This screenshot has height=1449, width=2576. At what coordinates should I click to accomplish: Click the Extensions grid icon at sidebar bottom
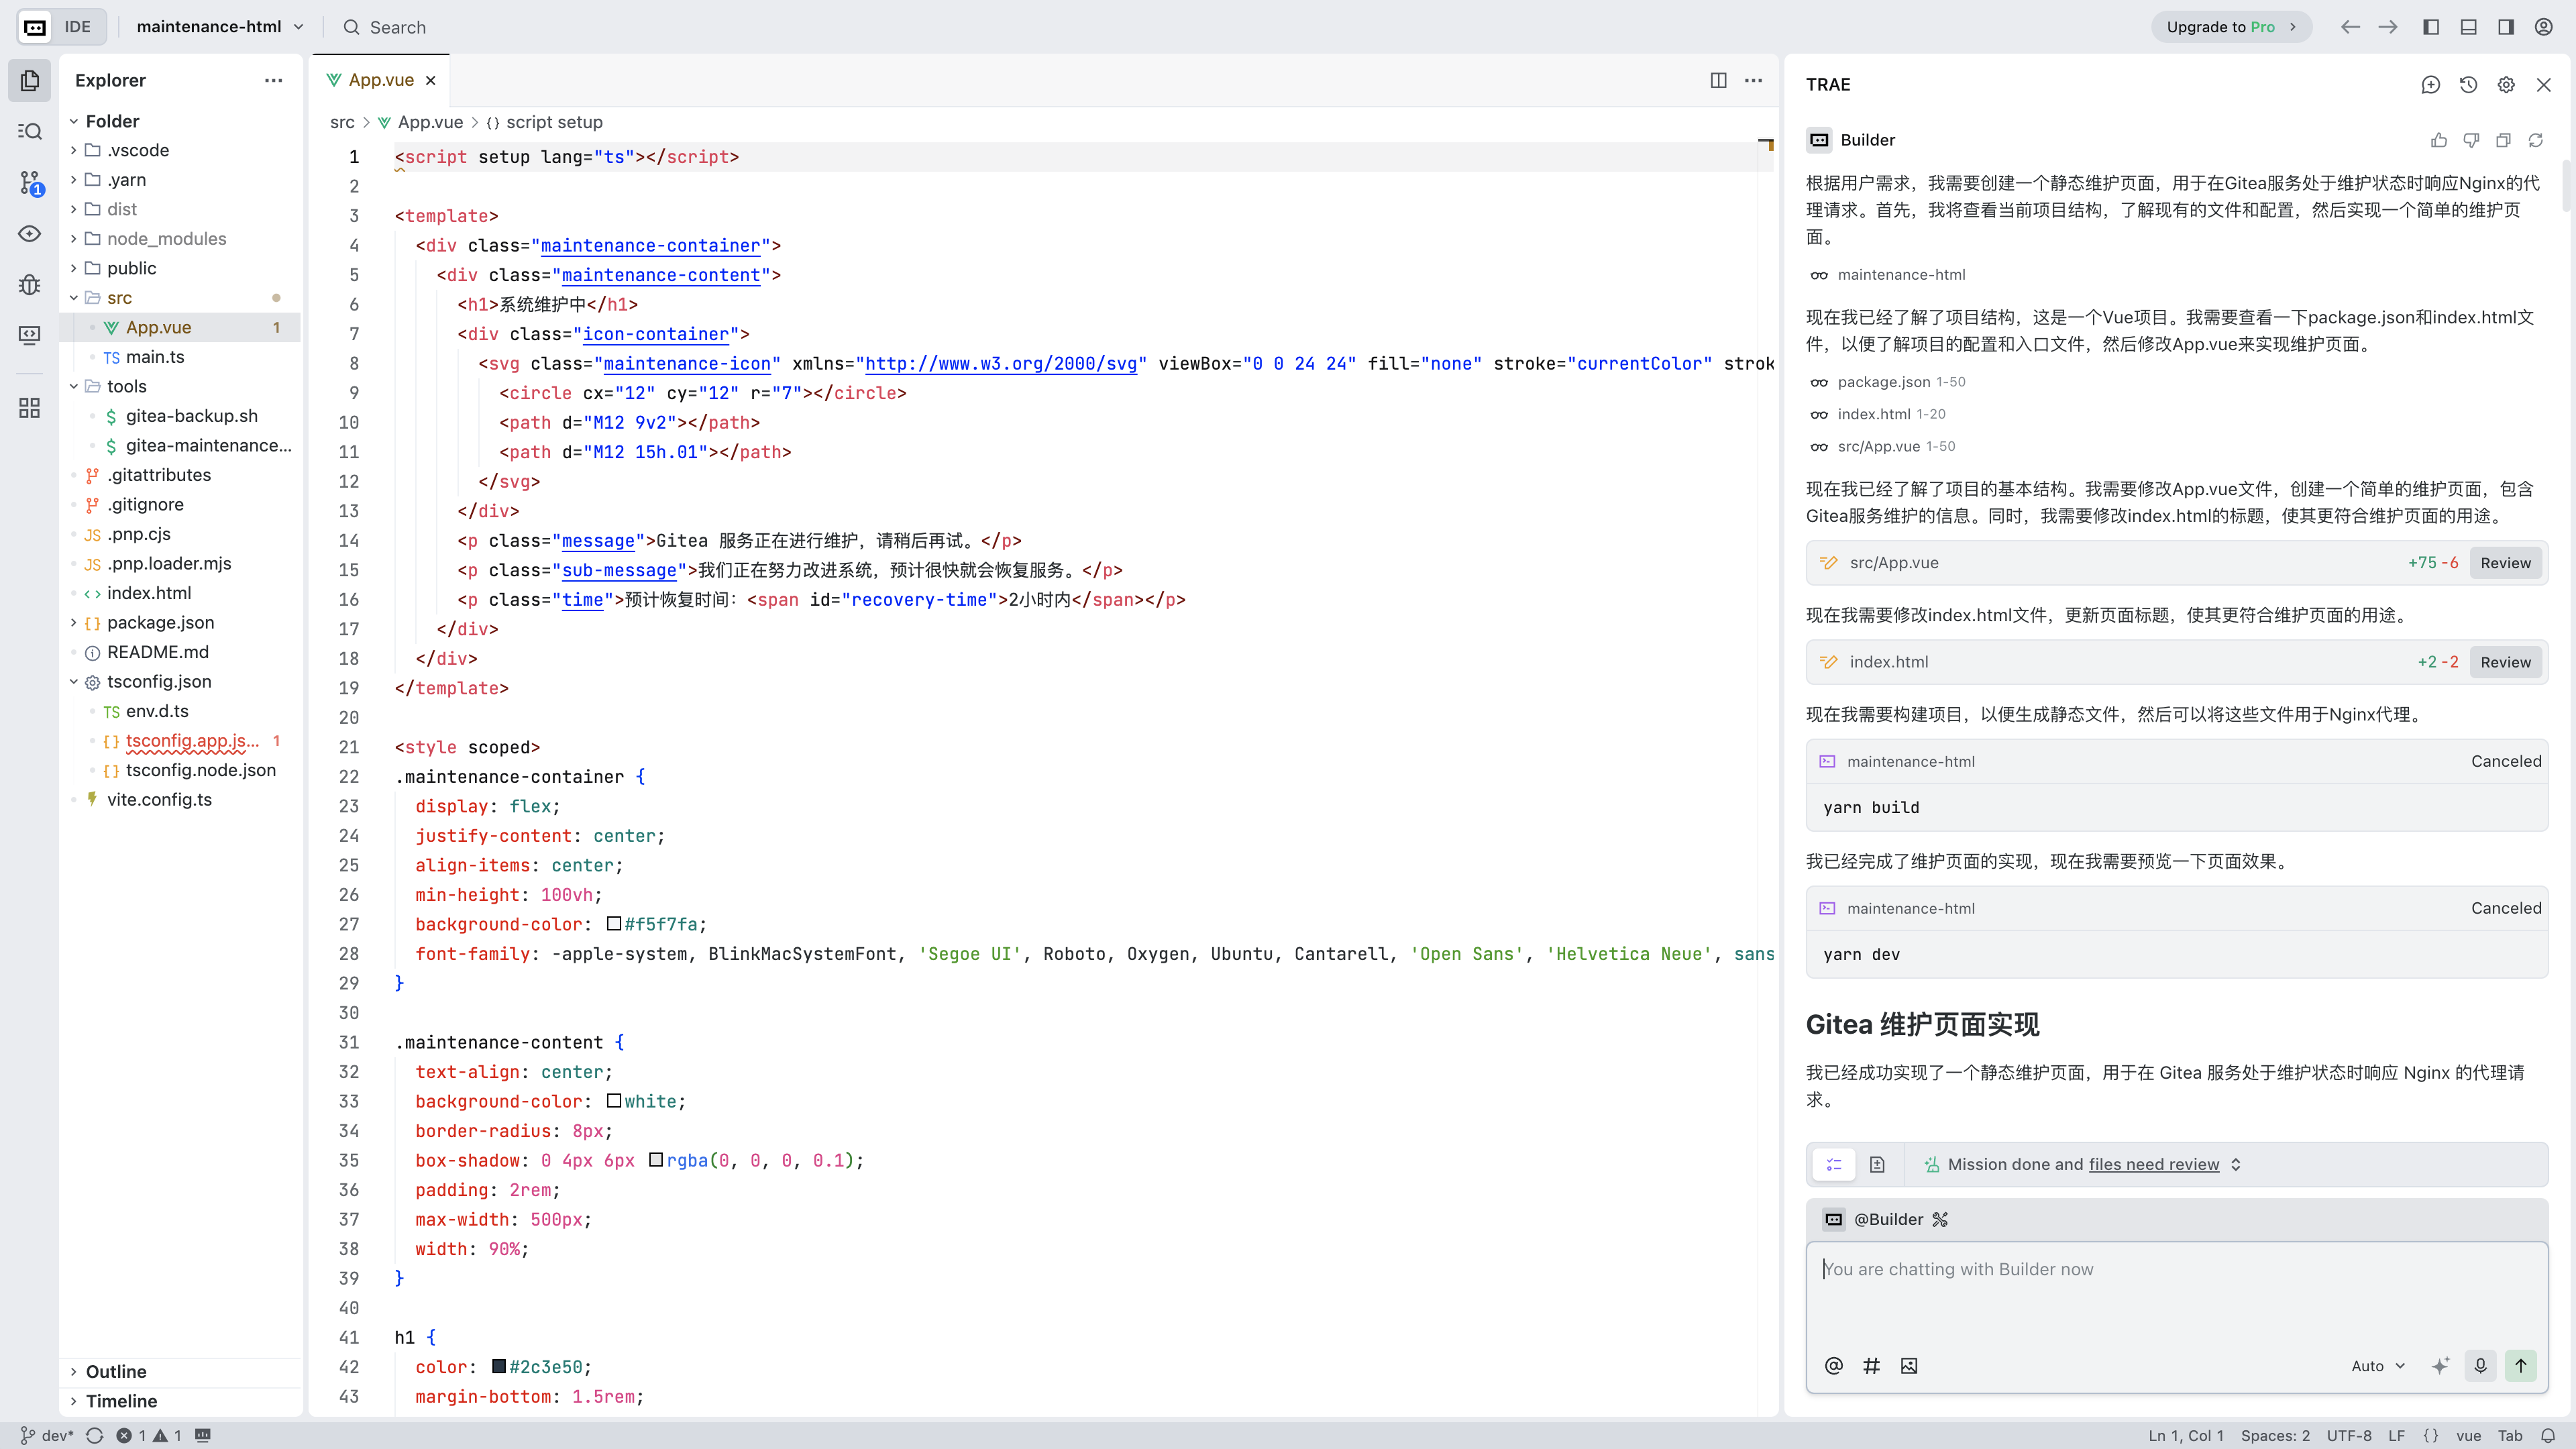coord(29,407)
